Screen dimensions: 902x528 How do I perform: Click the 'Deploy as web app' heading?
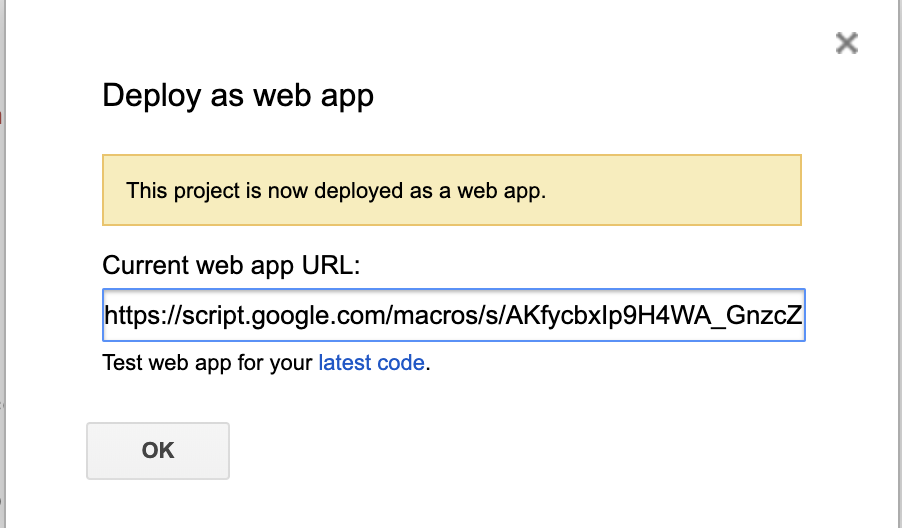pos(238,95)
